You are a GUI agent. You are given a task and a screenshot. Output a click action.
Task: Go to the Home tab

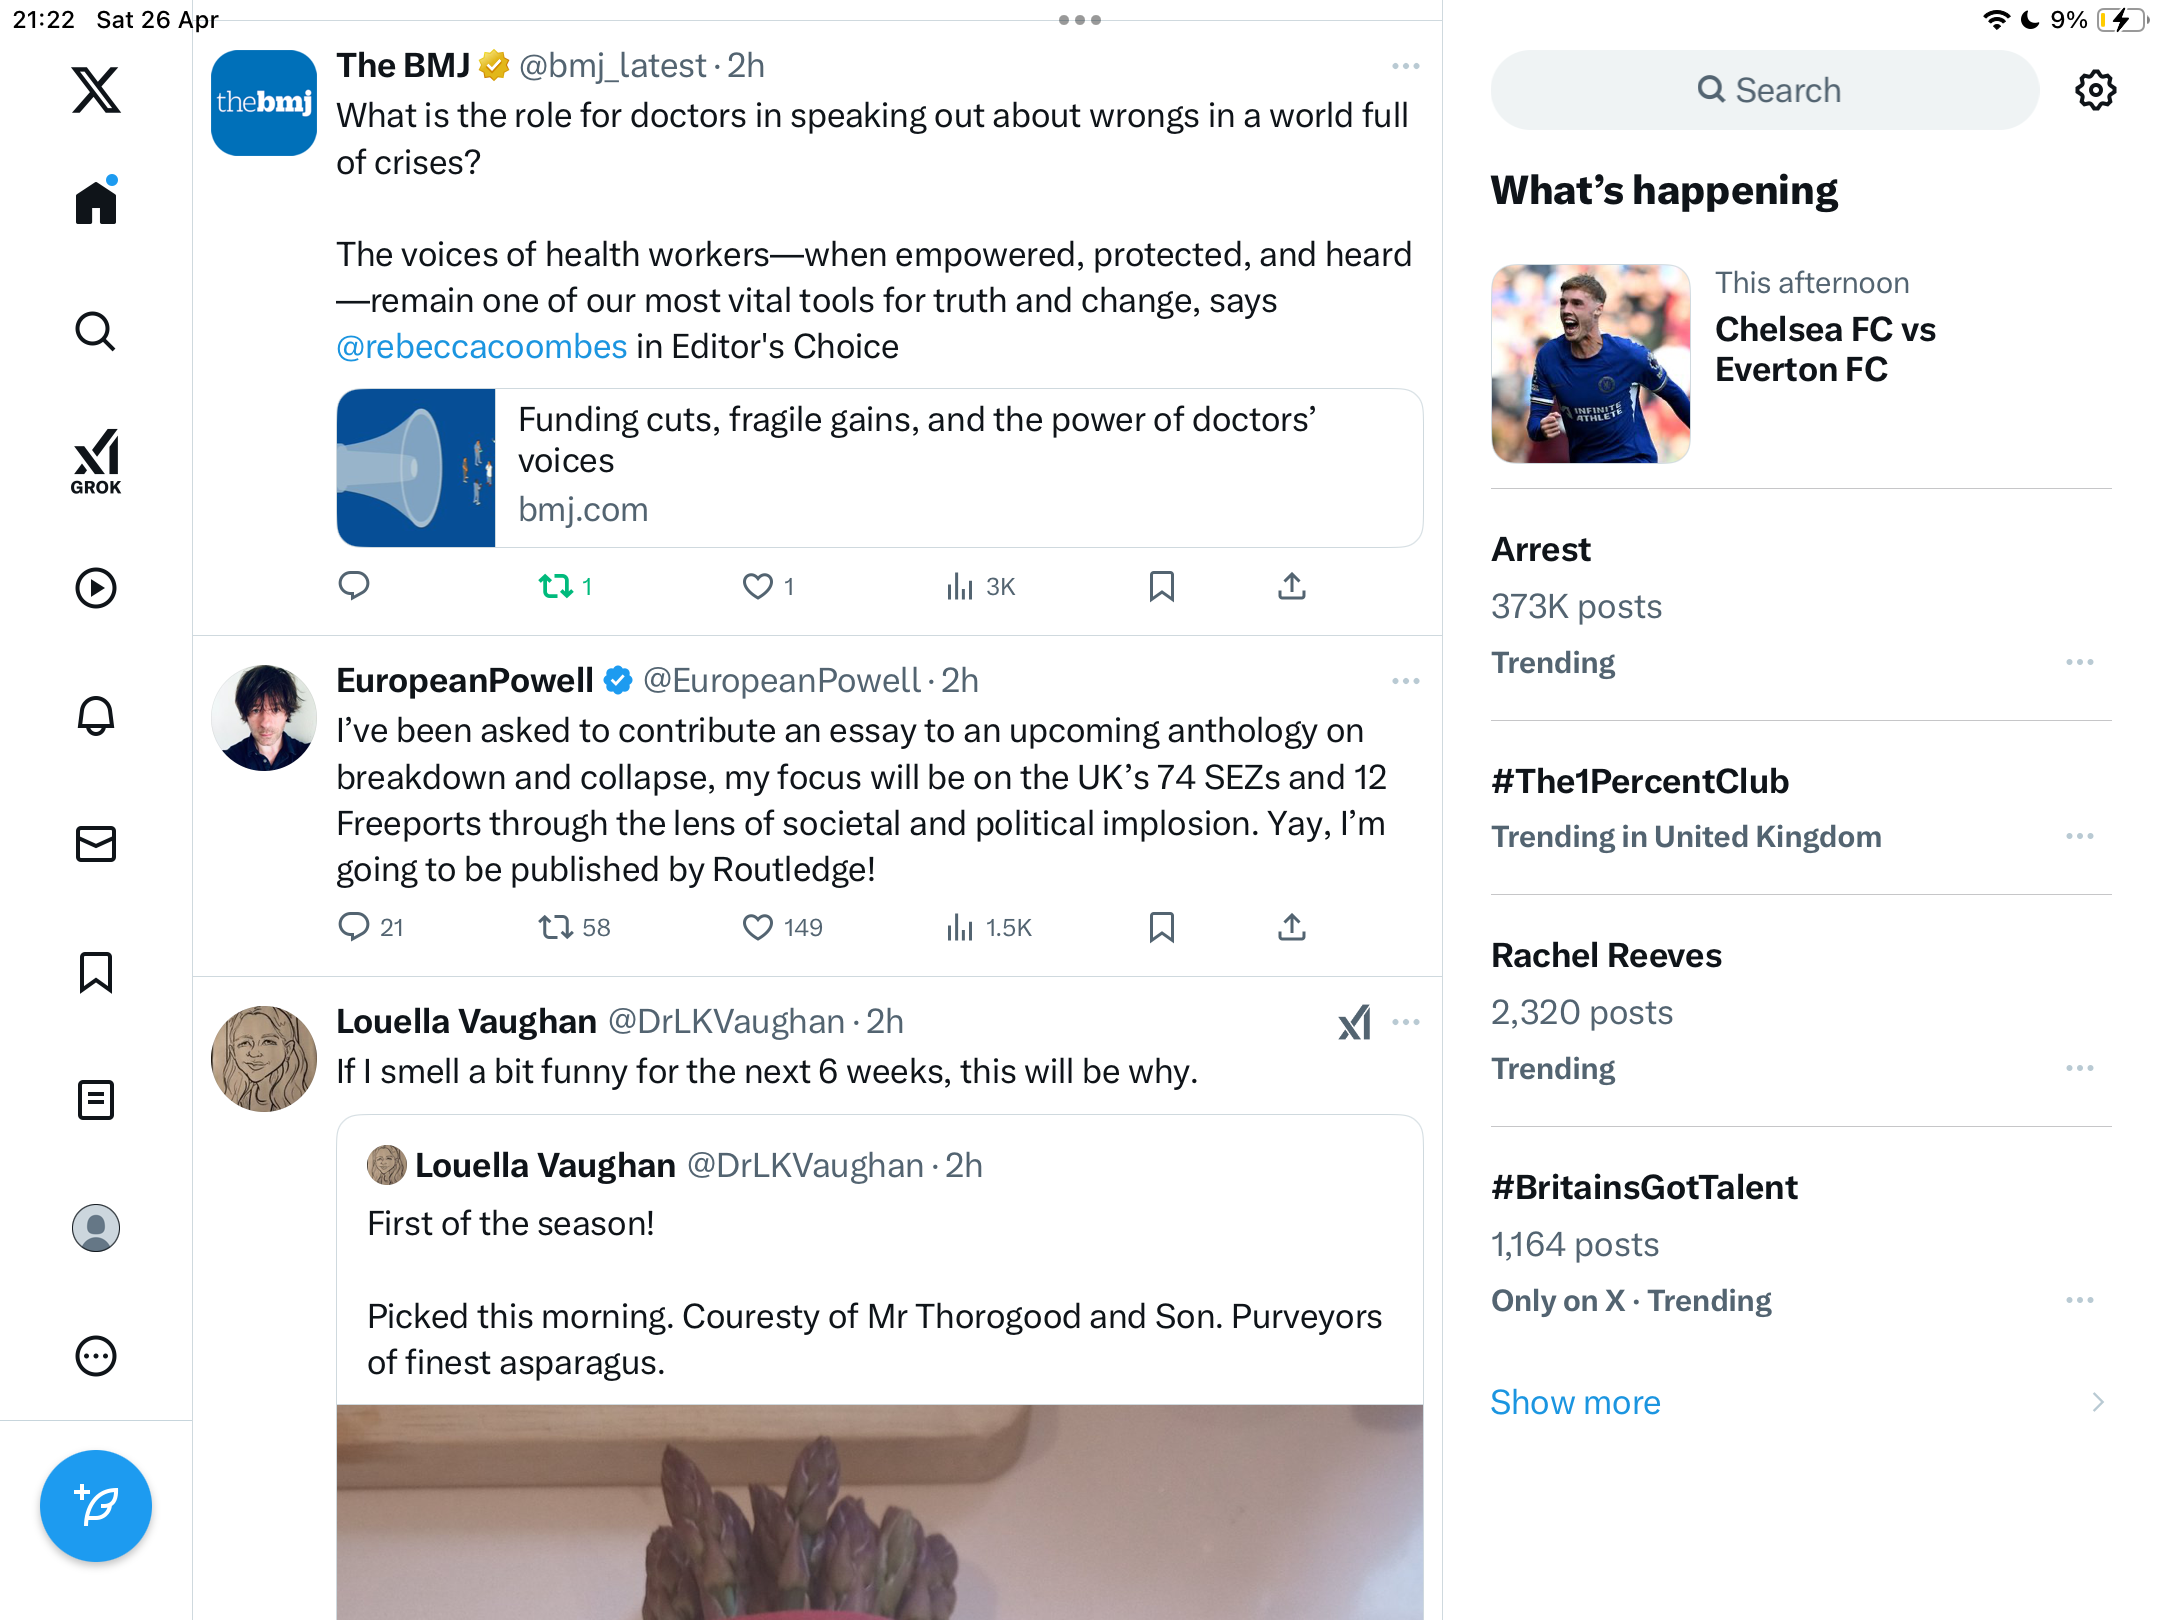(96, 201)
